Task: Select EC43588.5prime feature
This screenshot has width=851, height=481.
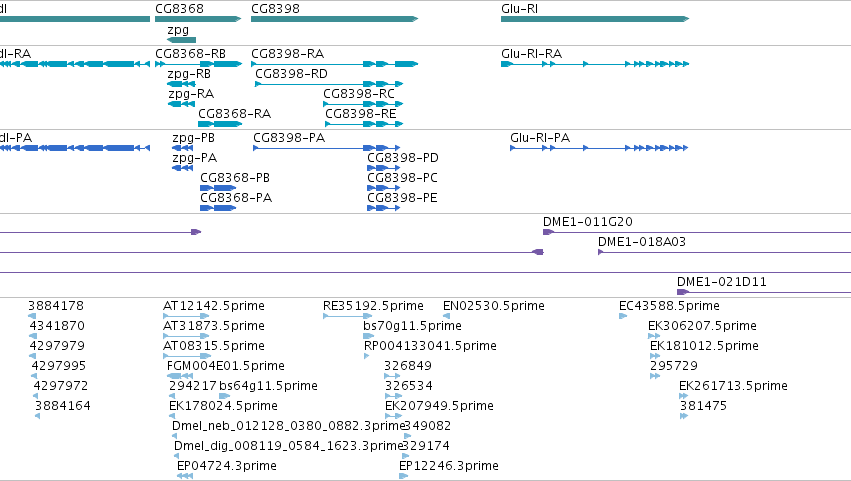Action: tap(623, 317)
